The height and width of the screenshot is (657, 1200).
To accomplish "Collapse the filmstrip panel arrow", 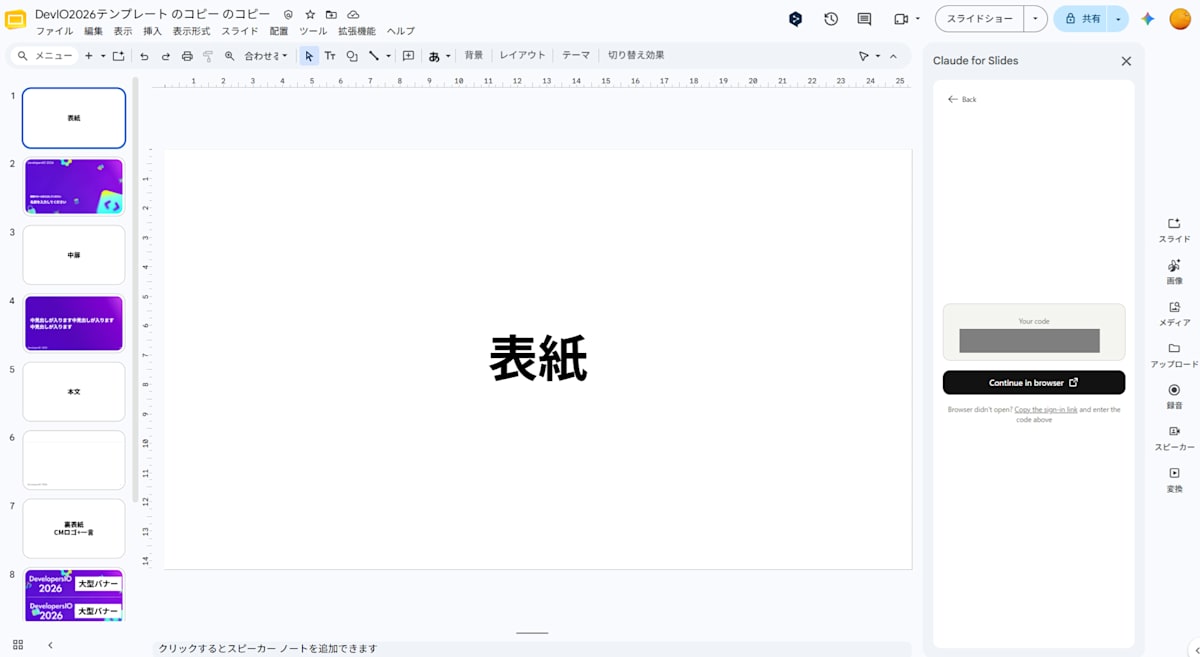I will pos(50,645).
